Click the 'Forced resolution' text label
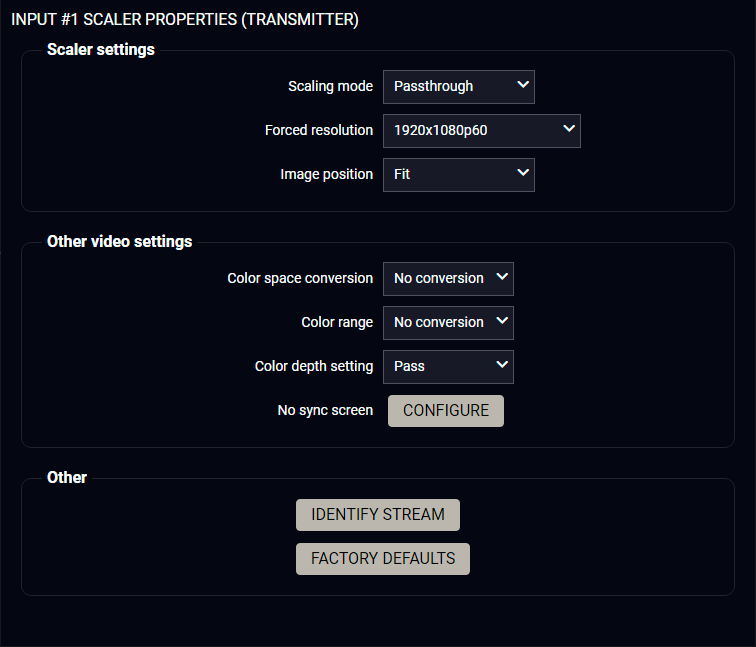This screenshot has width=756, height=647. click(x=319, y=130)
